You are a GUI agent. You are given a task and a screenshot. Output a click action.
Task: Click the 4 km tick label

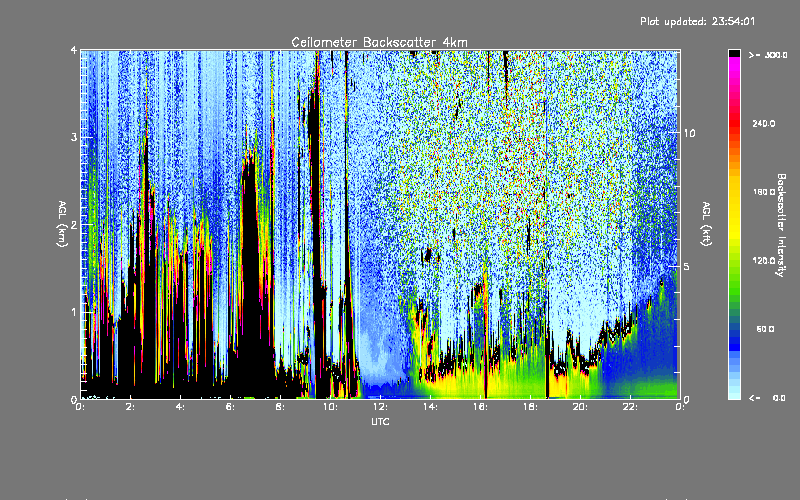click(x=74, y=50)
